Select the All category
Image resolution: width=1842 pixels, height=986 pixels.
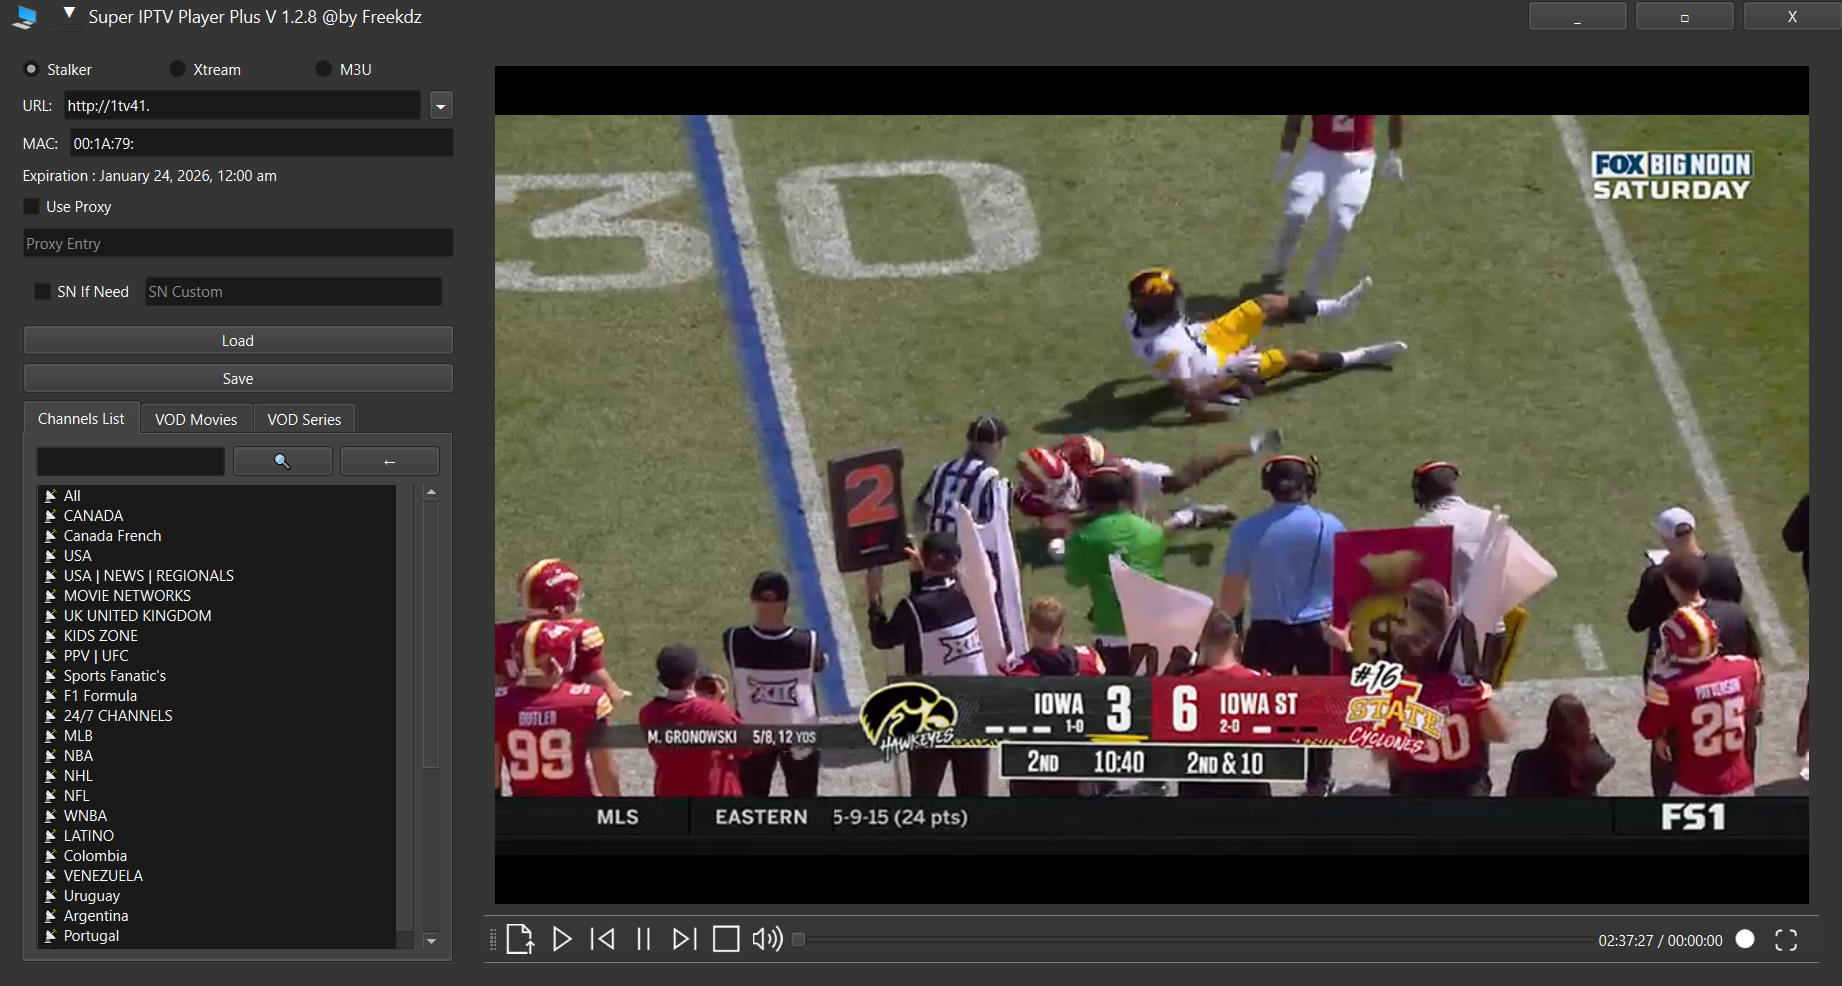pos(217,495)
